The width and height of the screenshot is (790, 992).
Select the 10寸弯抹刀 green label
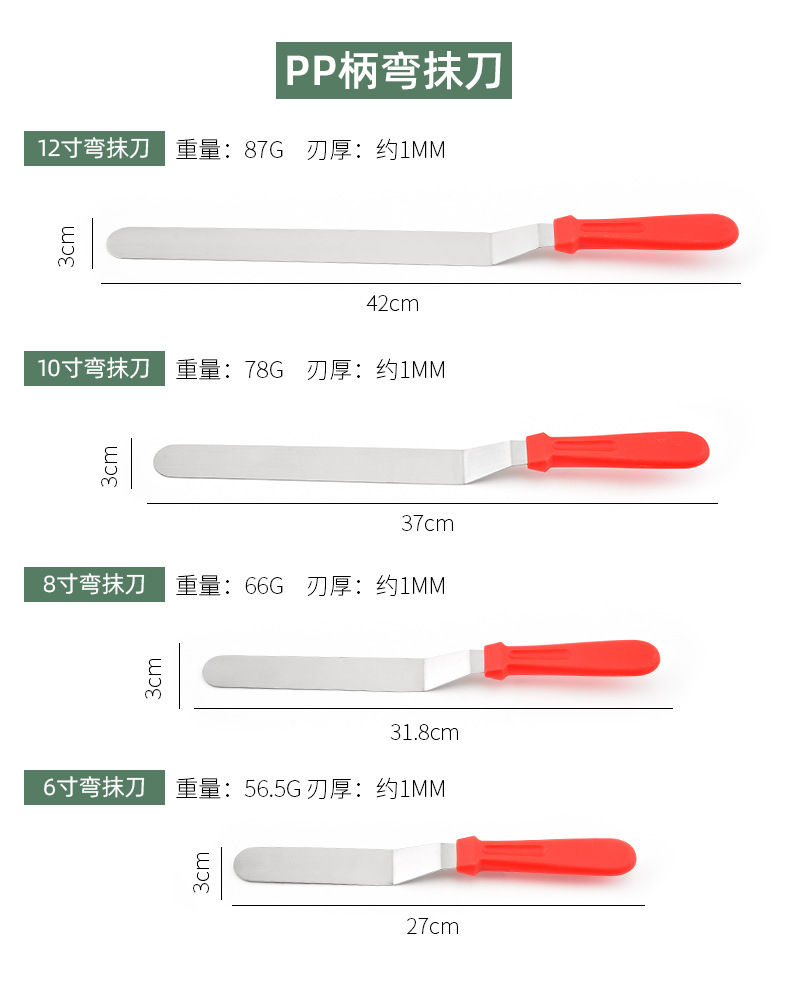(x=94, y=368)
